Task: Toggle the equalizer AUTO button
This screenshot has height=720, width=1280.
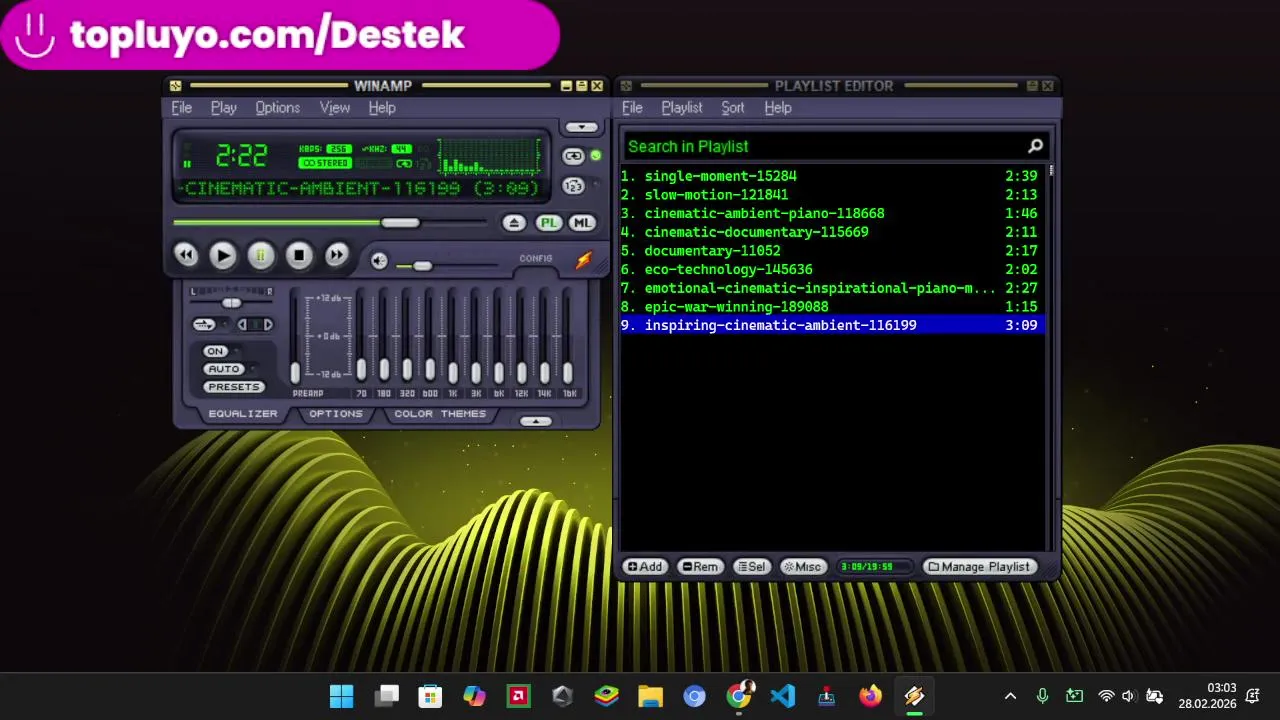Action: point(224,369)
